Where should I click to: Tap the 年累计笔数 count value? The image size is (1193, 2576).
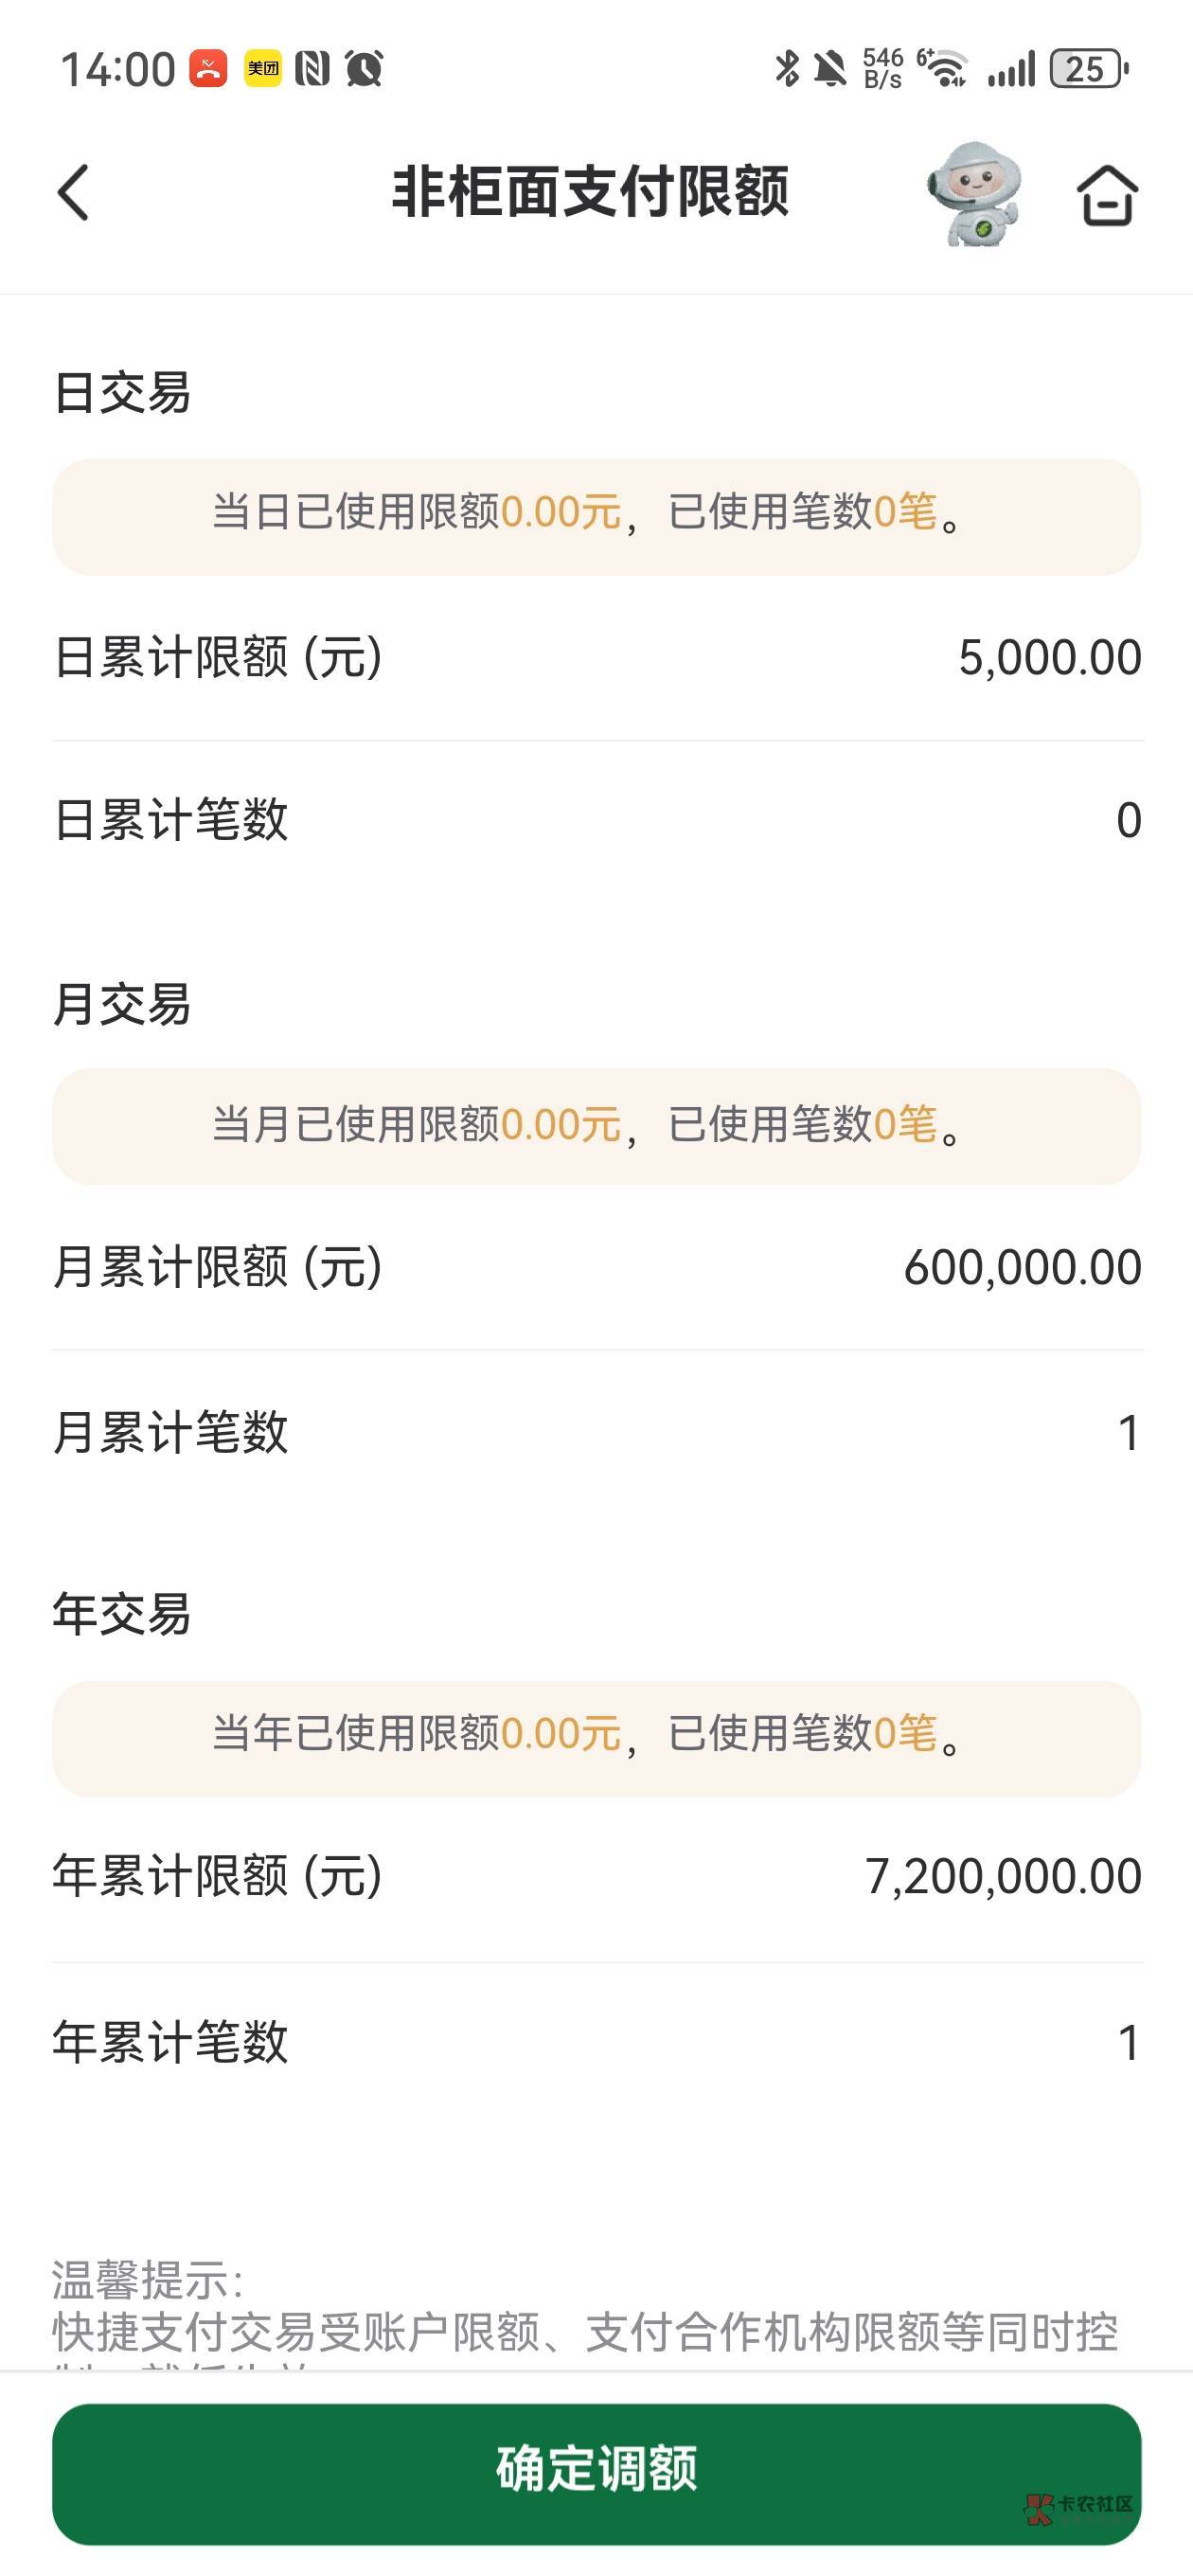1128,2043
